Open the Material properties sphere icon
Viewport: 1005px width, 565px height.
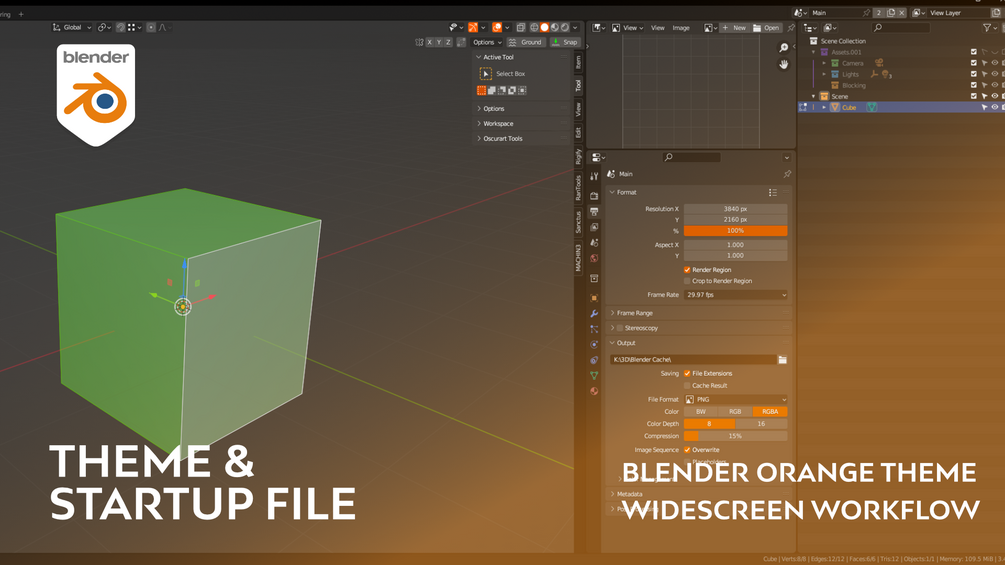[594, 391]
